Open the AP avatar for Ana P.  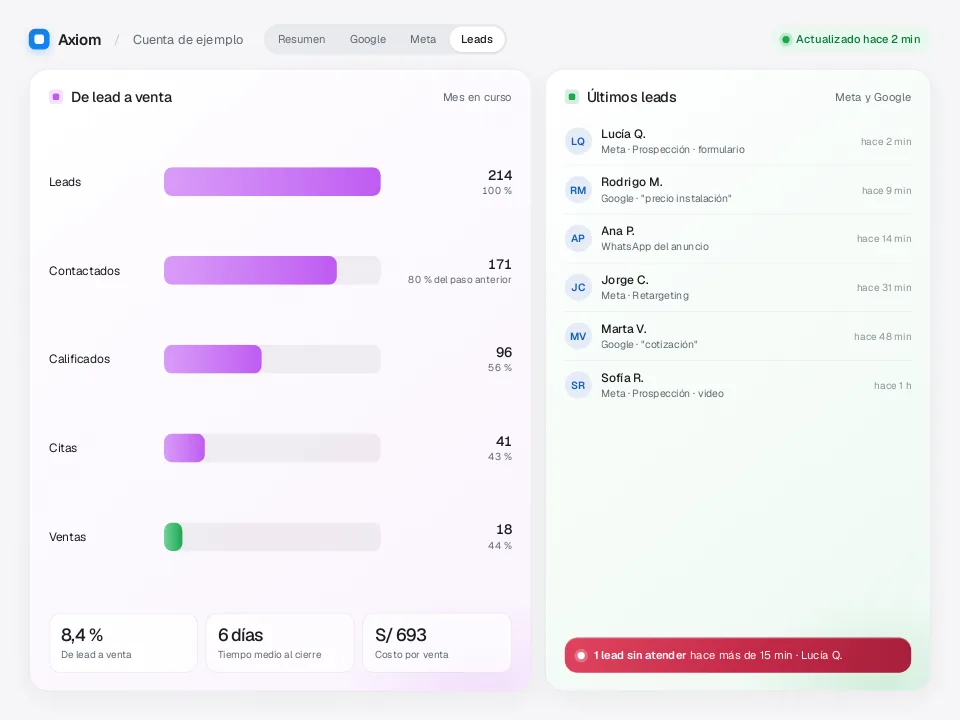[578, 239]
